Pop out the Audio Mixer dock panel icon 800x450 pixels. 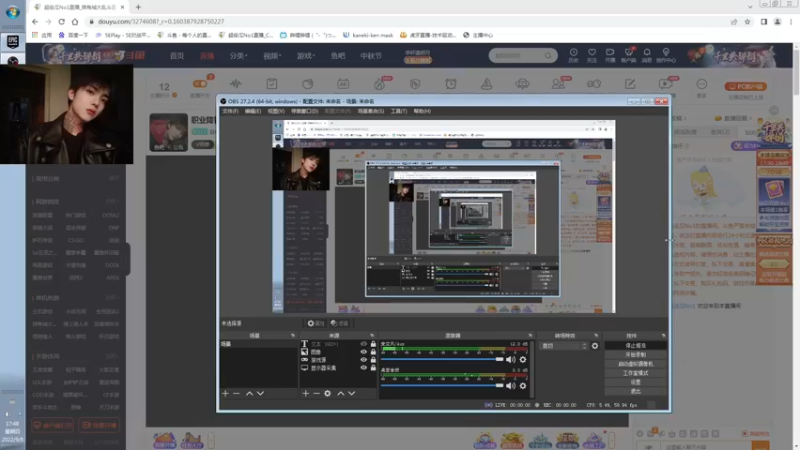(x=530, y=335)
